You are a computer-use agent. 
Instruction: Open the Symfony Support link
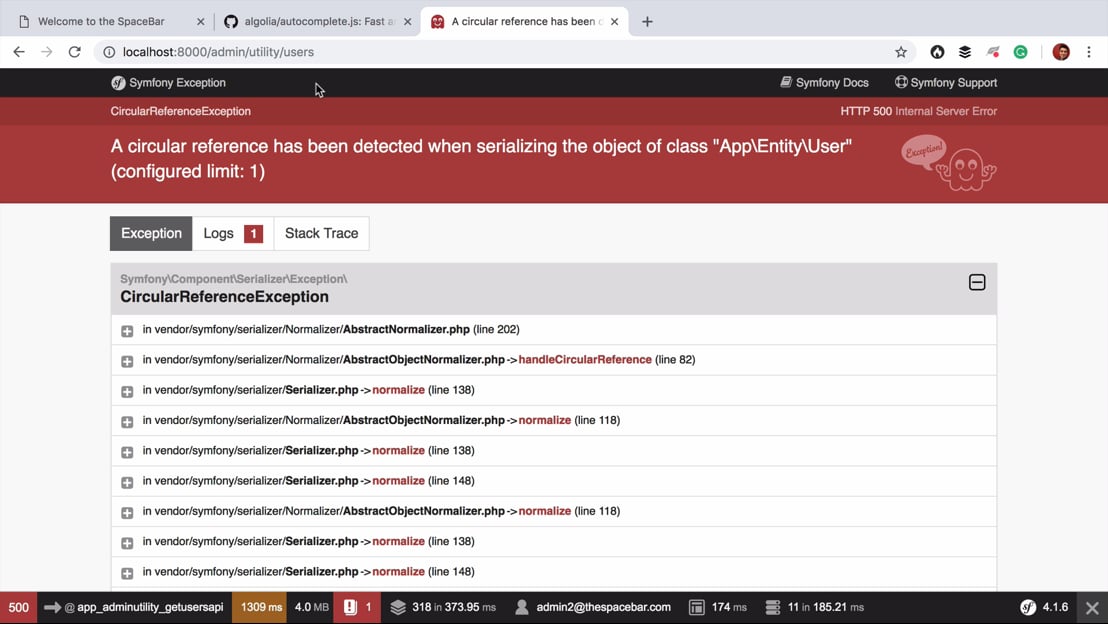click(945, 83)
